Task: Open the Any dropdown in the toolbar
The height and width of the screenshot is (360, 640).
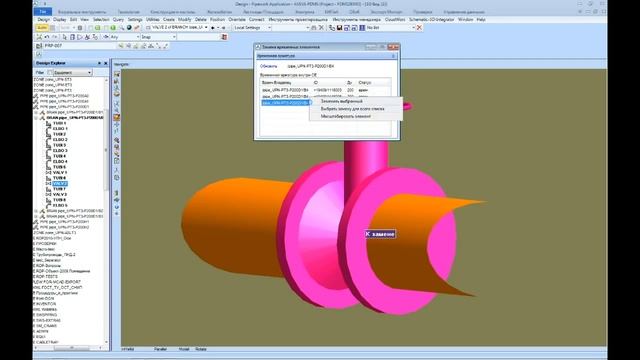Action: click(138, 37)
